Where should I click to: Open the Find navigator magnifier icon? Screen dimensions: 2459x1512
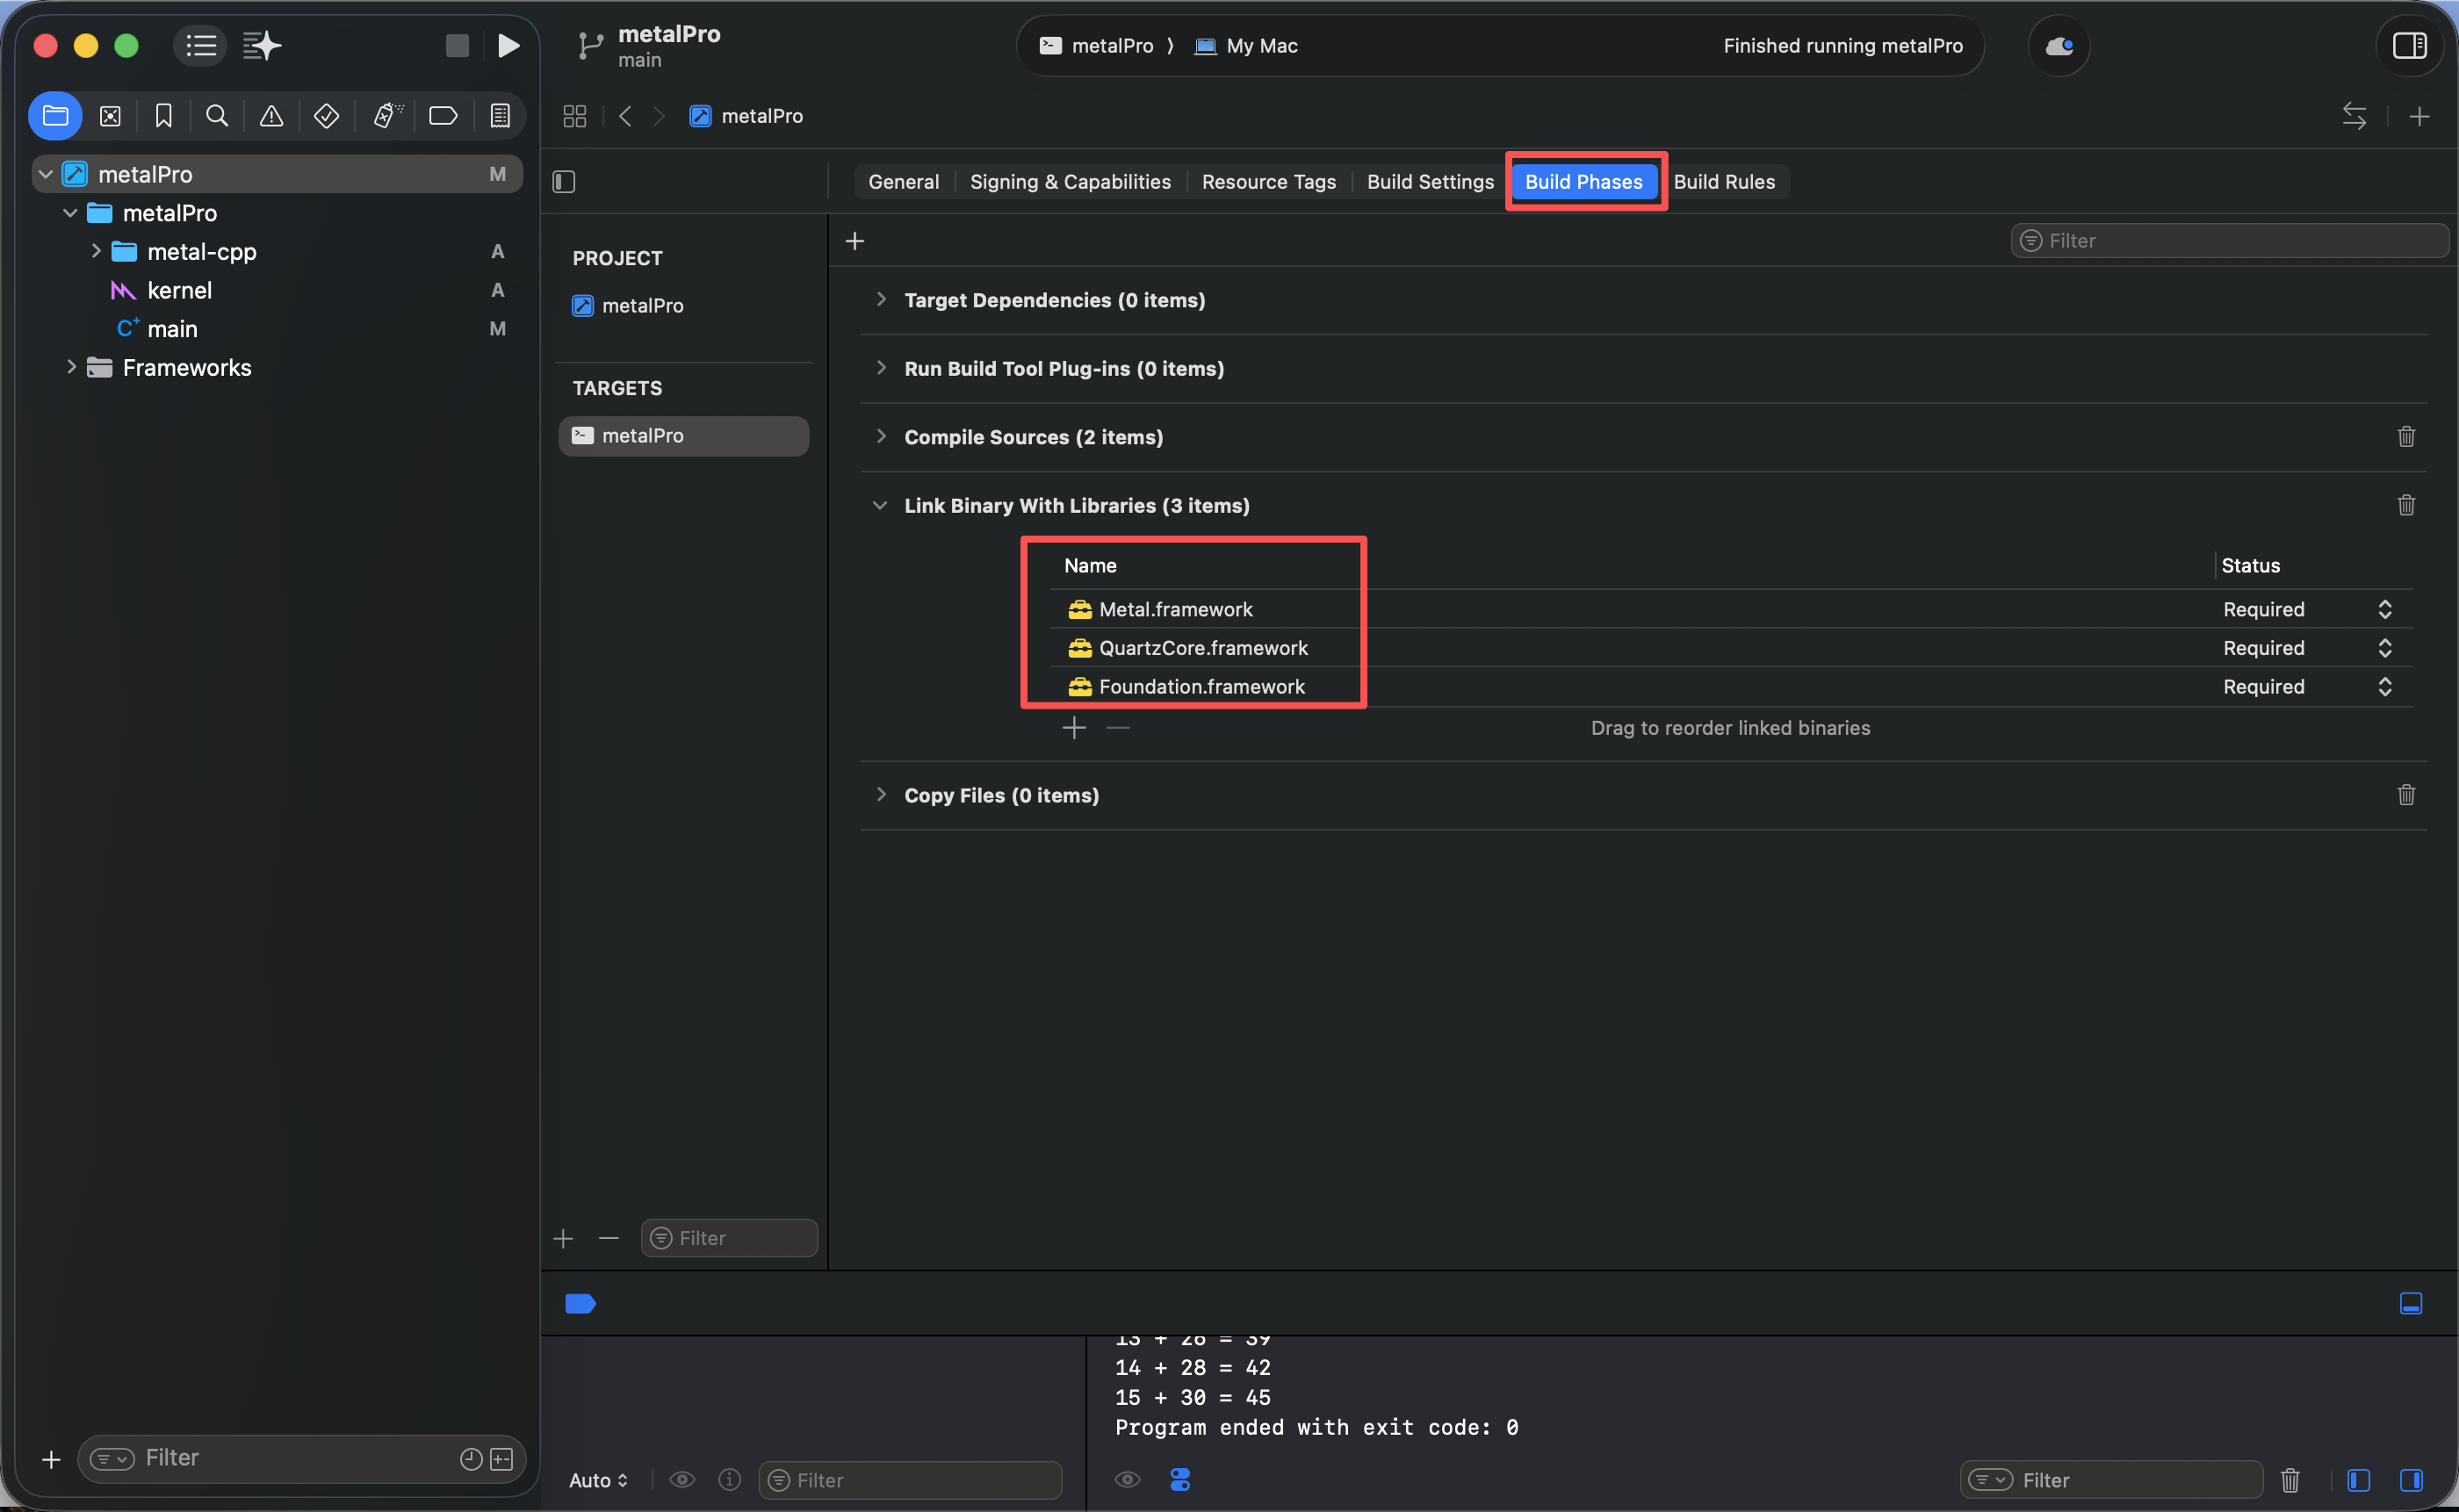point(216,116)
